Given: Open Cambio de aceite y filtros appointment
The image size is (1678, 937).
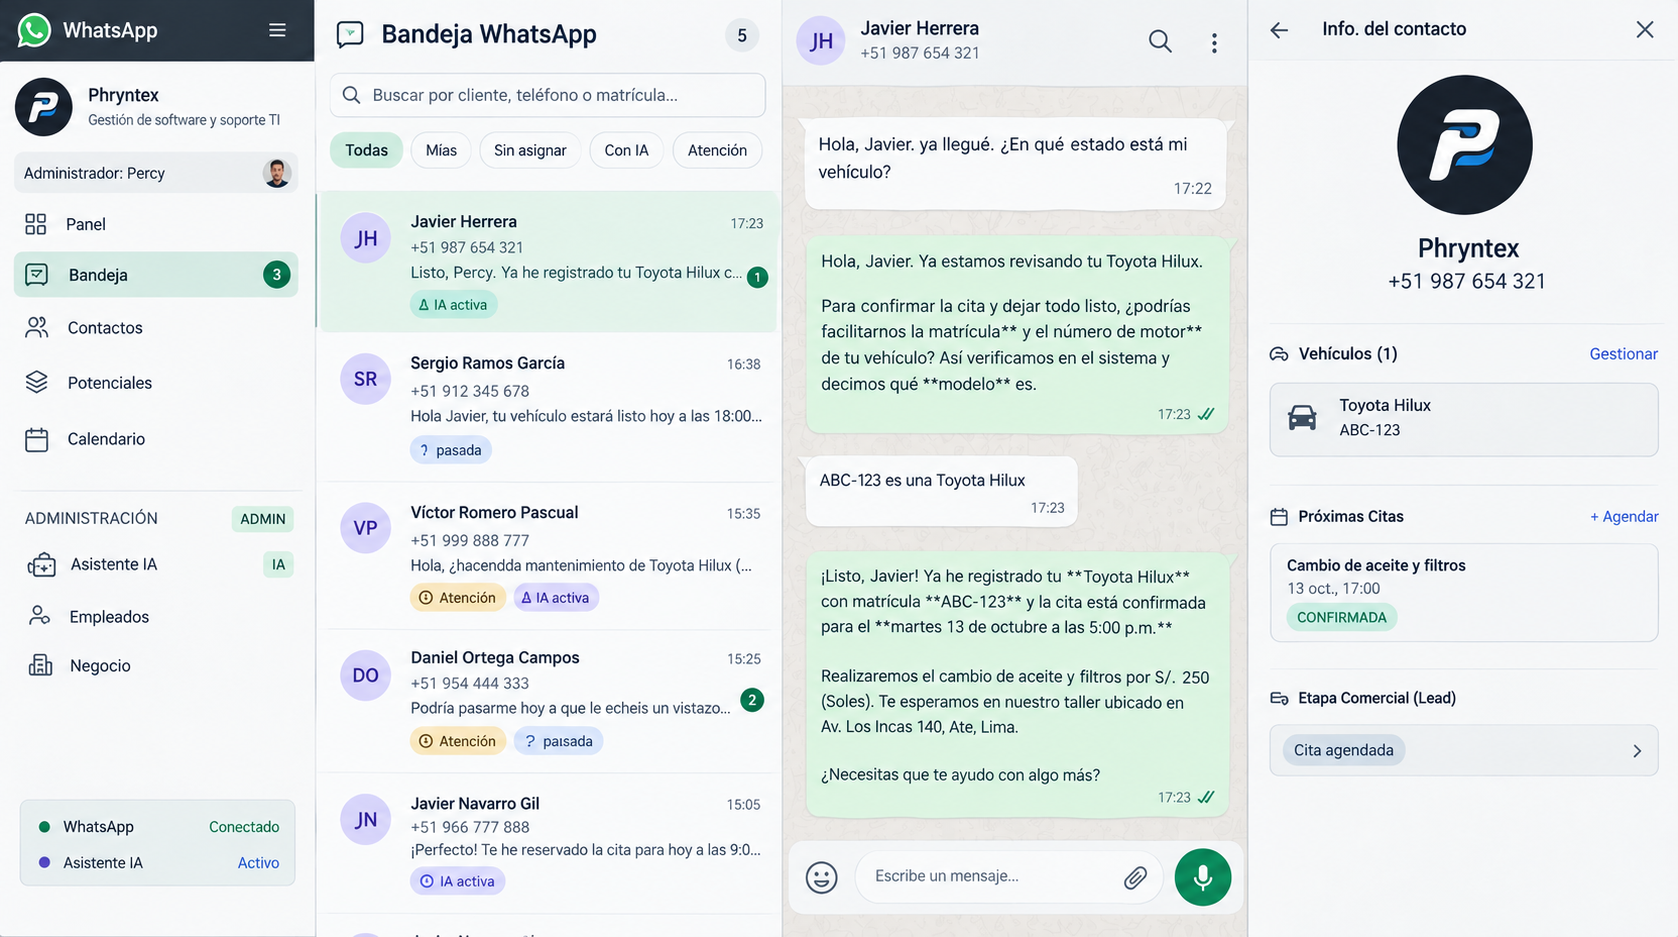Looking at the screenshot, I should [x=1464, y=592].
